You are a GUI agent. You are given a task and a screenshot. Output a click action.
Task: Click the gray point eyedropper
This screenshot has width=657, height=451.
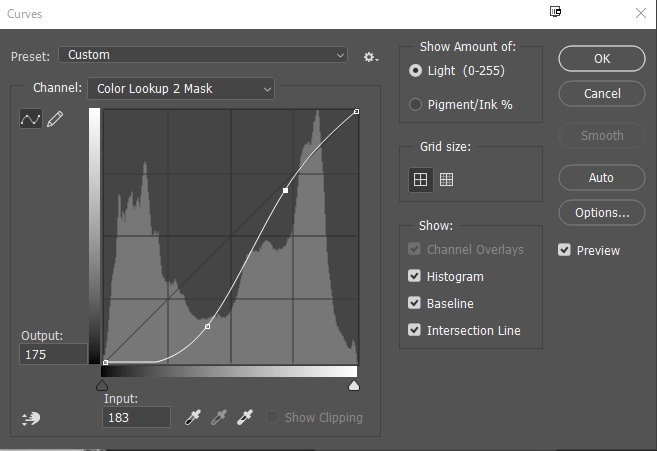tap(219, 417)
